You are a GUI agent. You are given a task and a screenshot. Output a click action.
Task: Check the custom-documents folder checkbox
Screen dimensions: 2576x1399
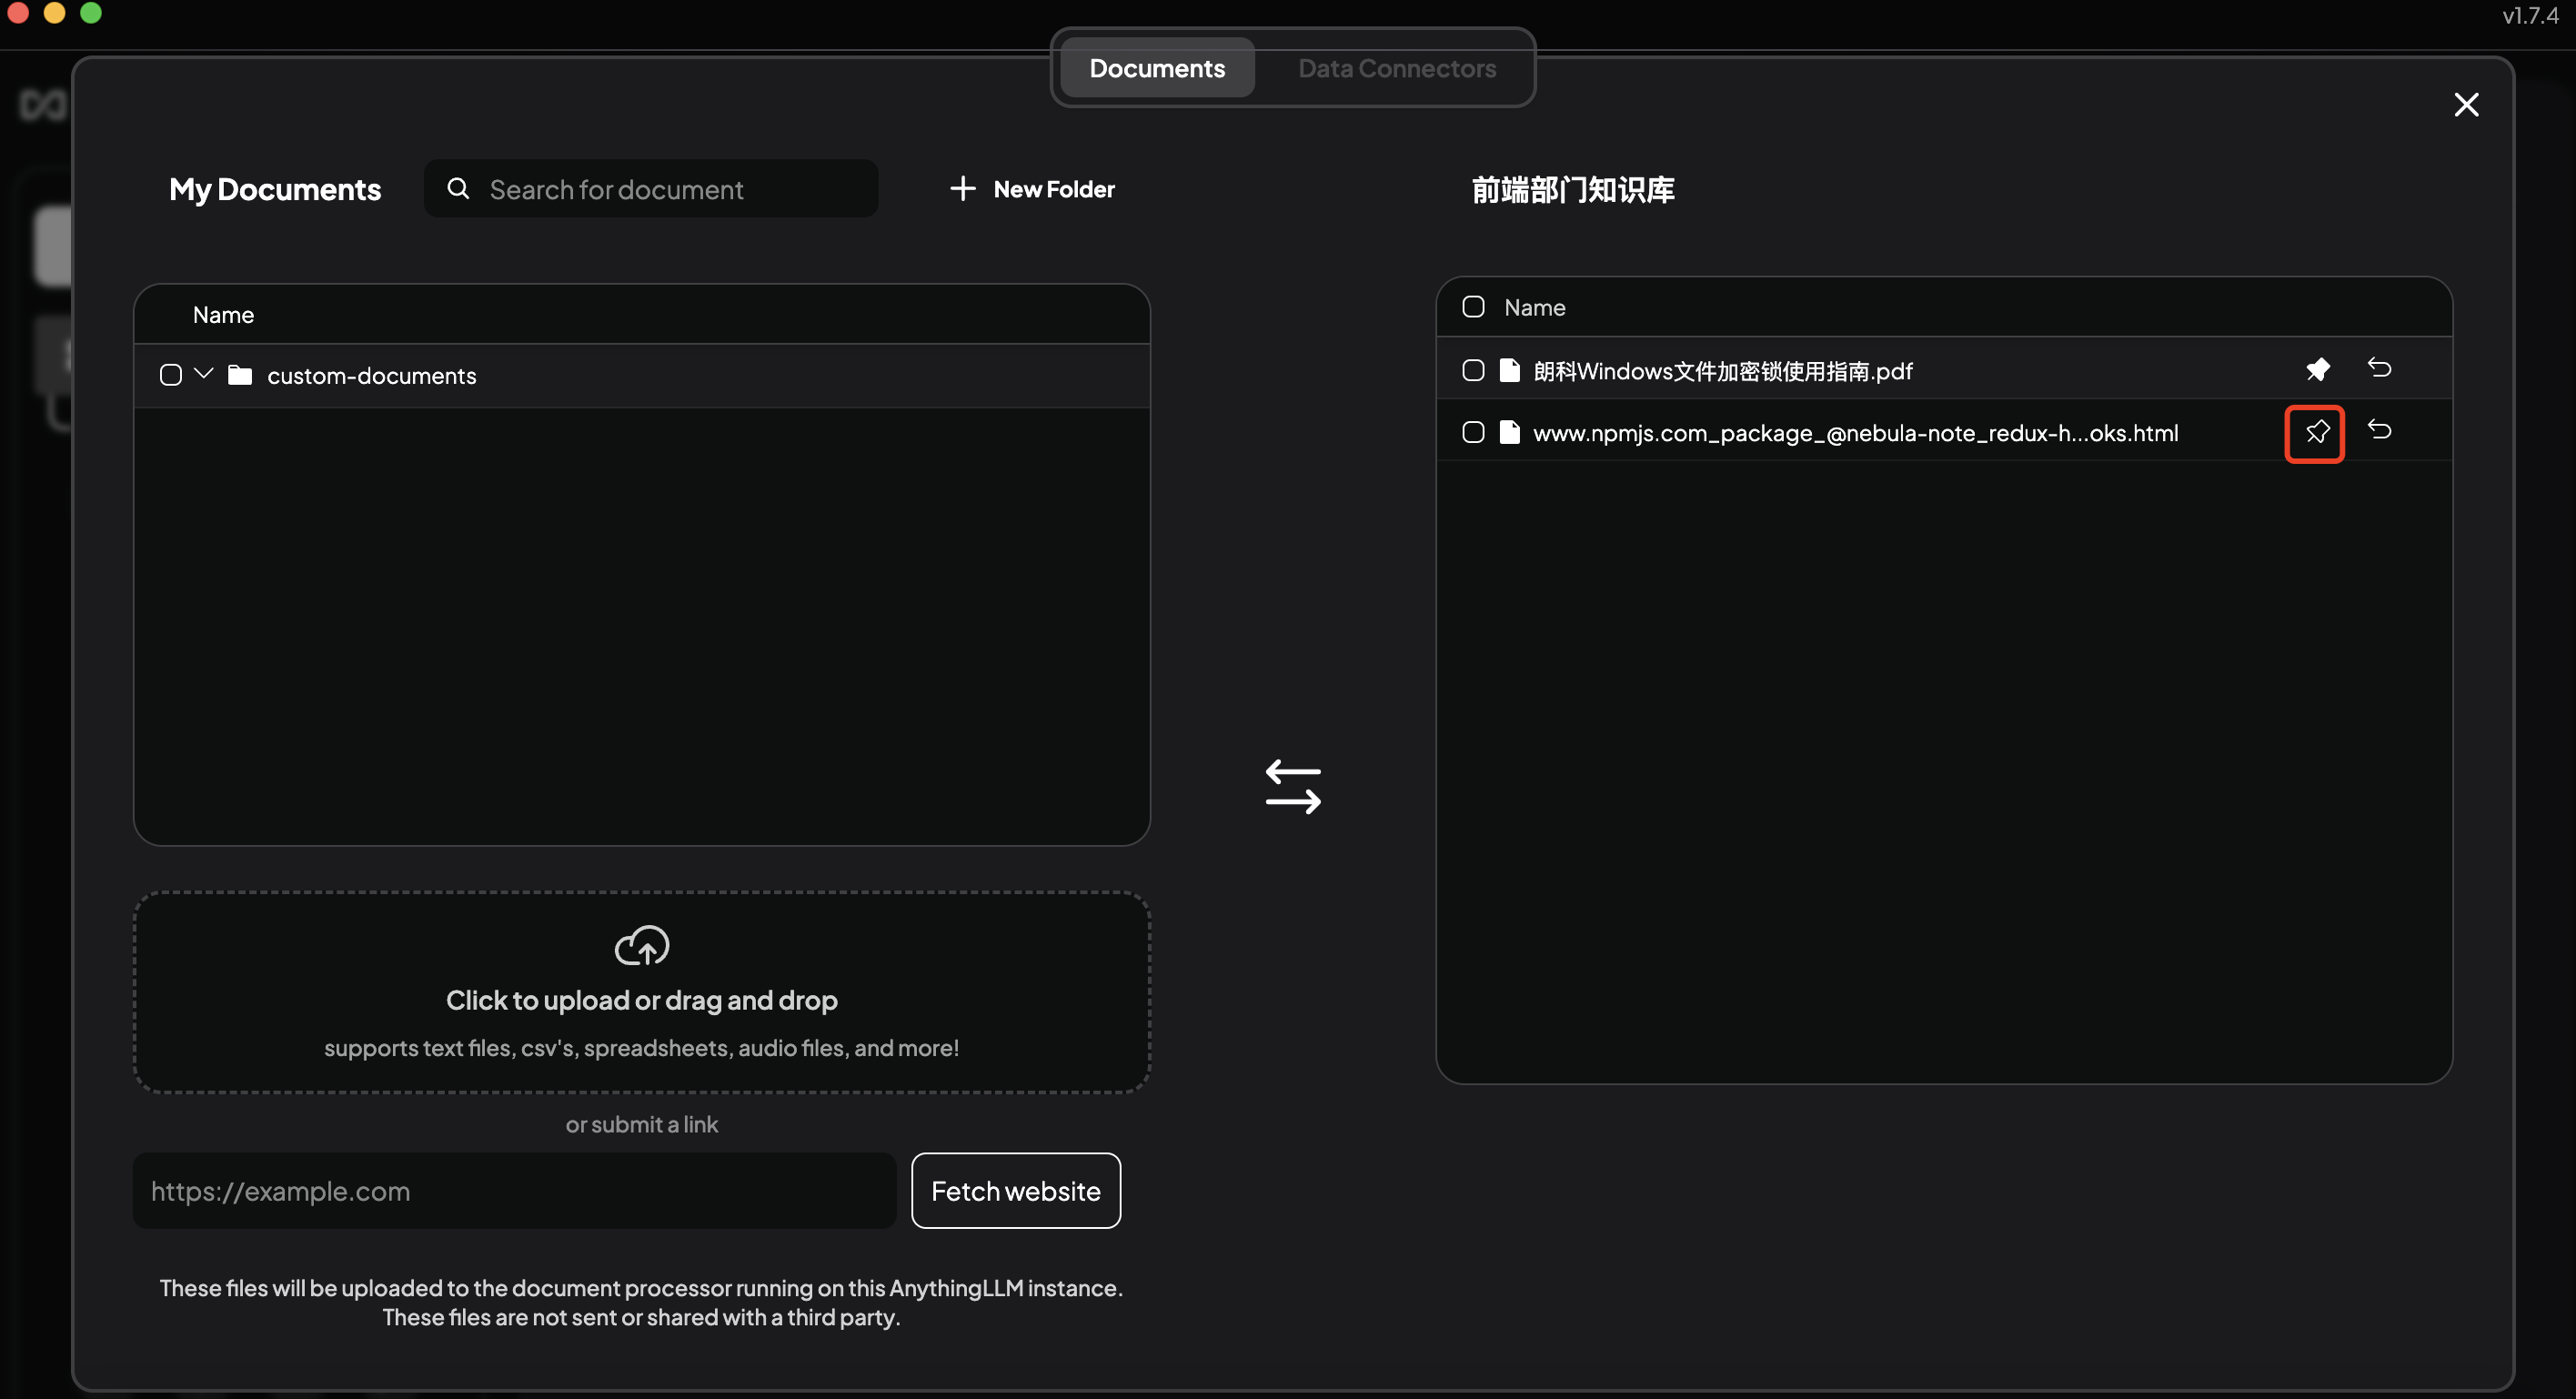click(x=171, y=375)
